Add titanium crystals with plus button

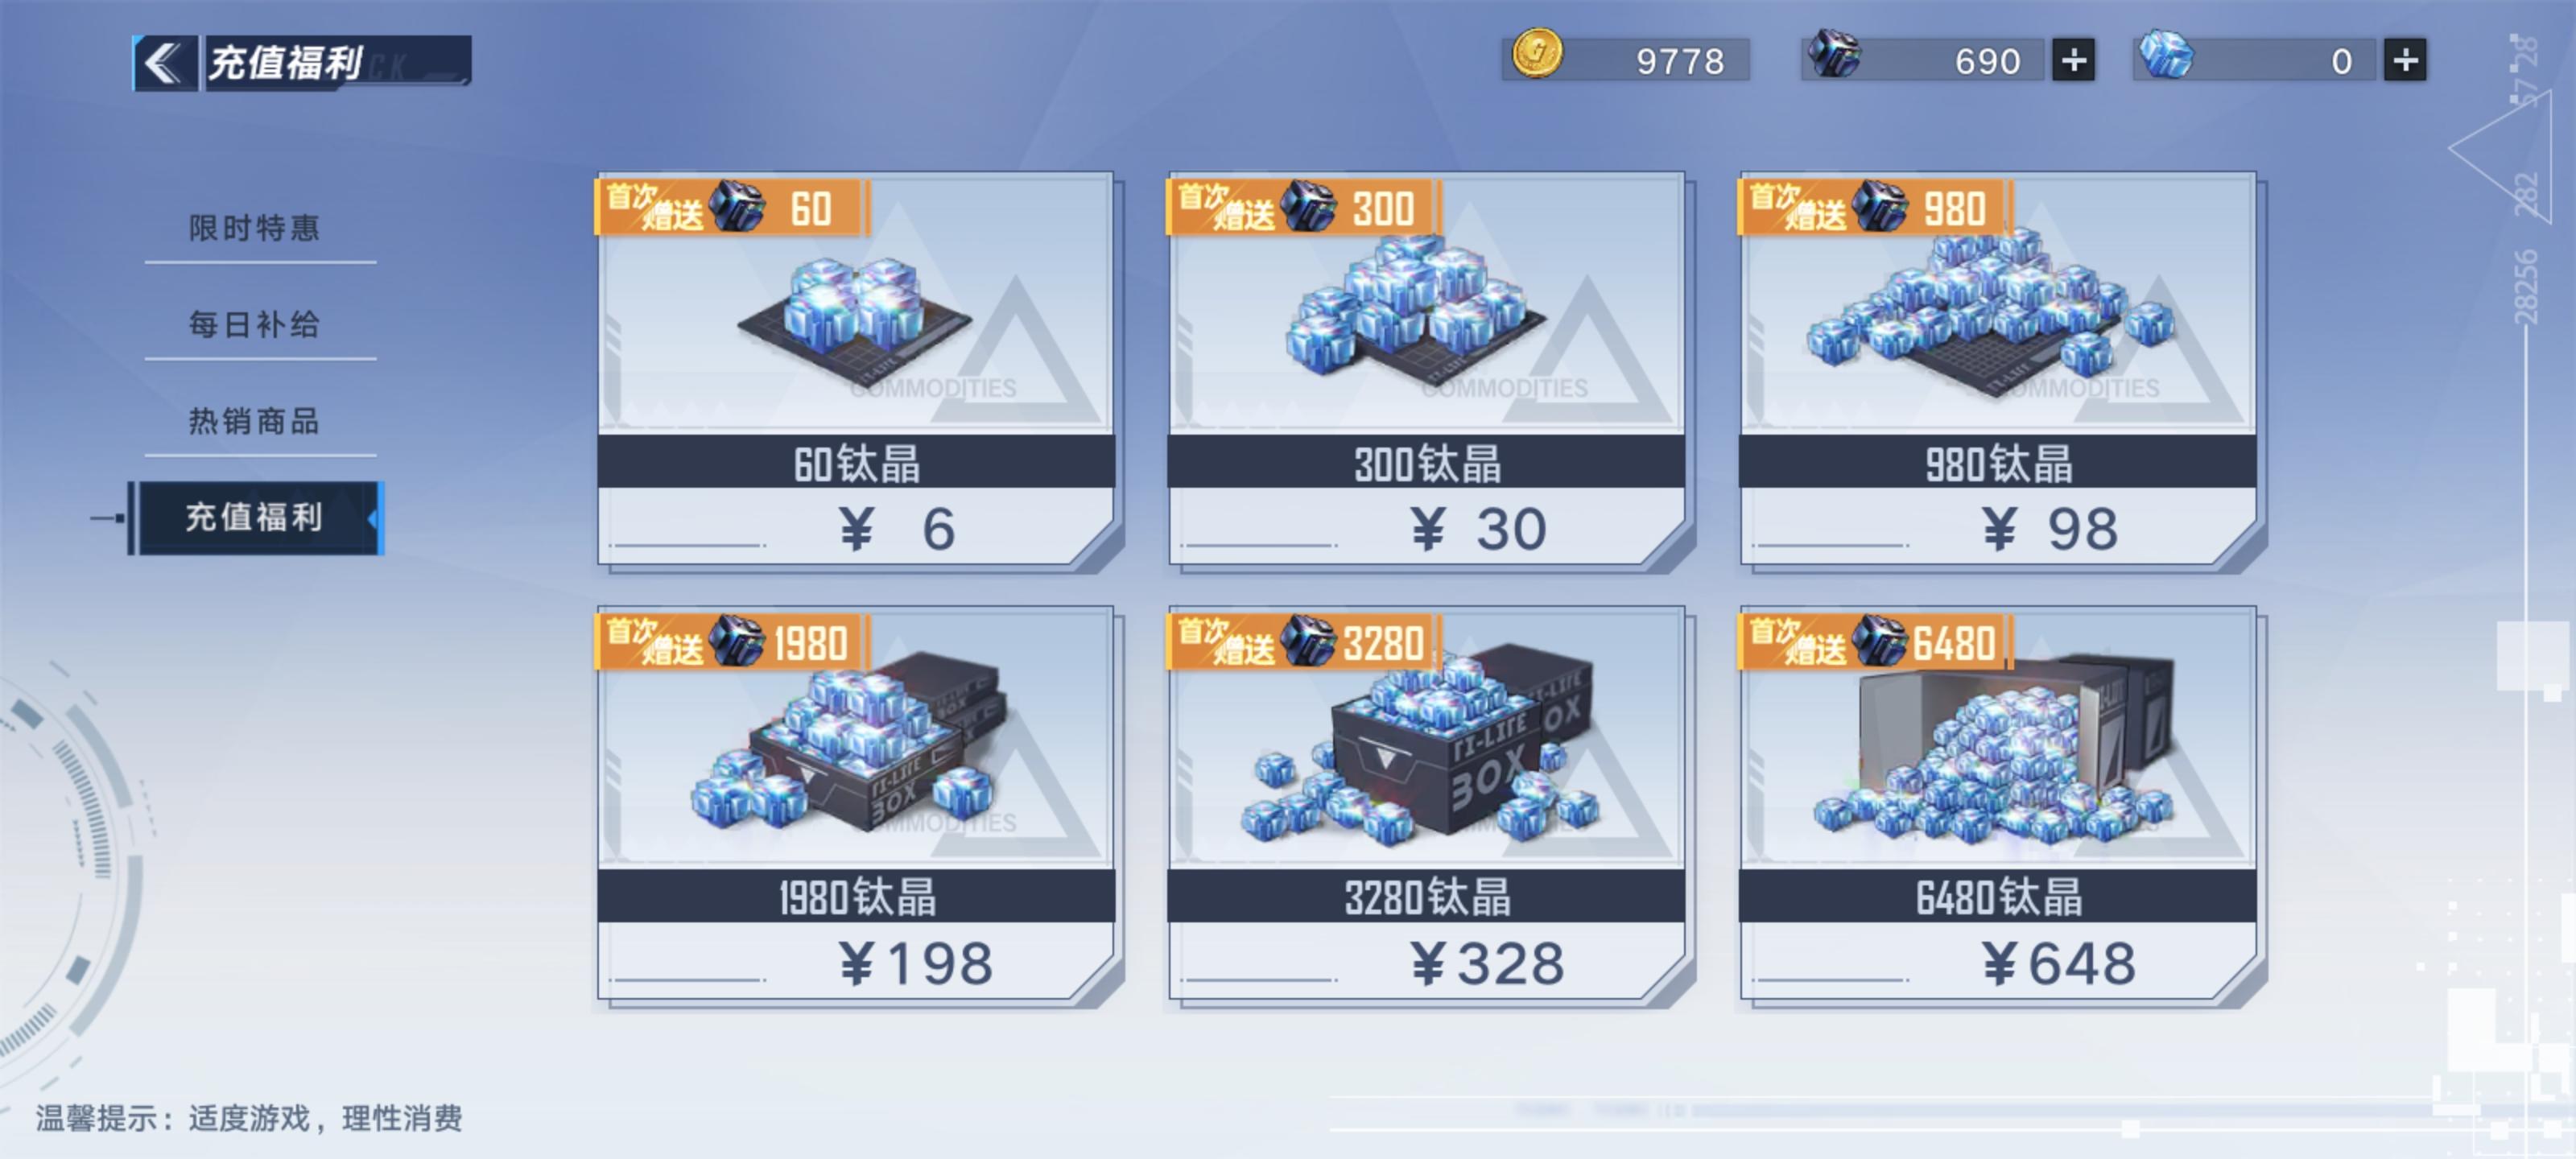pyautogui.click(x=2405, y=60)
